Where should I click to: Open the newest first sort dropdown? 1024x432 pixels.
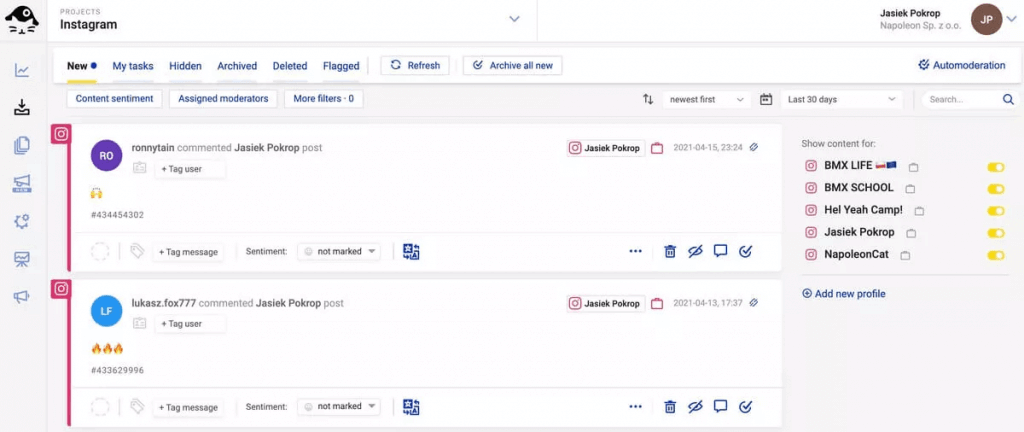(x=706, y=99)
